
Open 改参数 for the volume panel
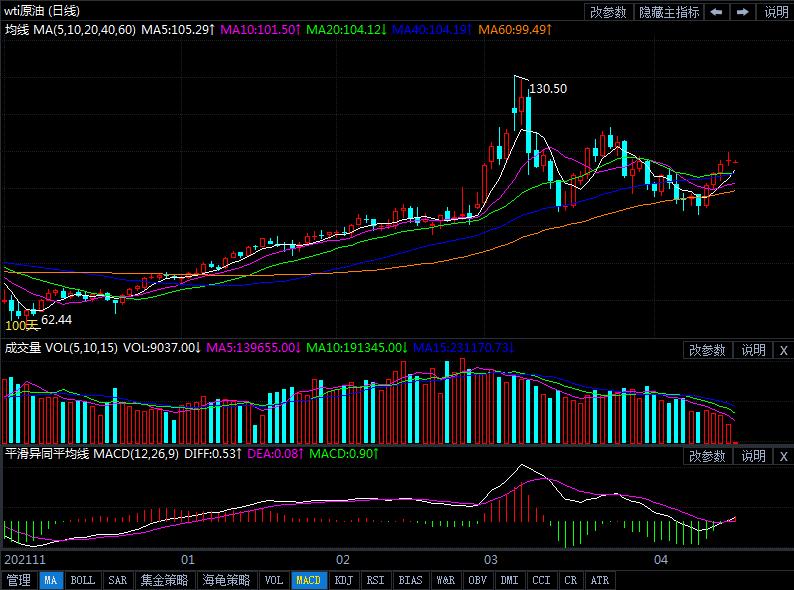tap(707, 350)
